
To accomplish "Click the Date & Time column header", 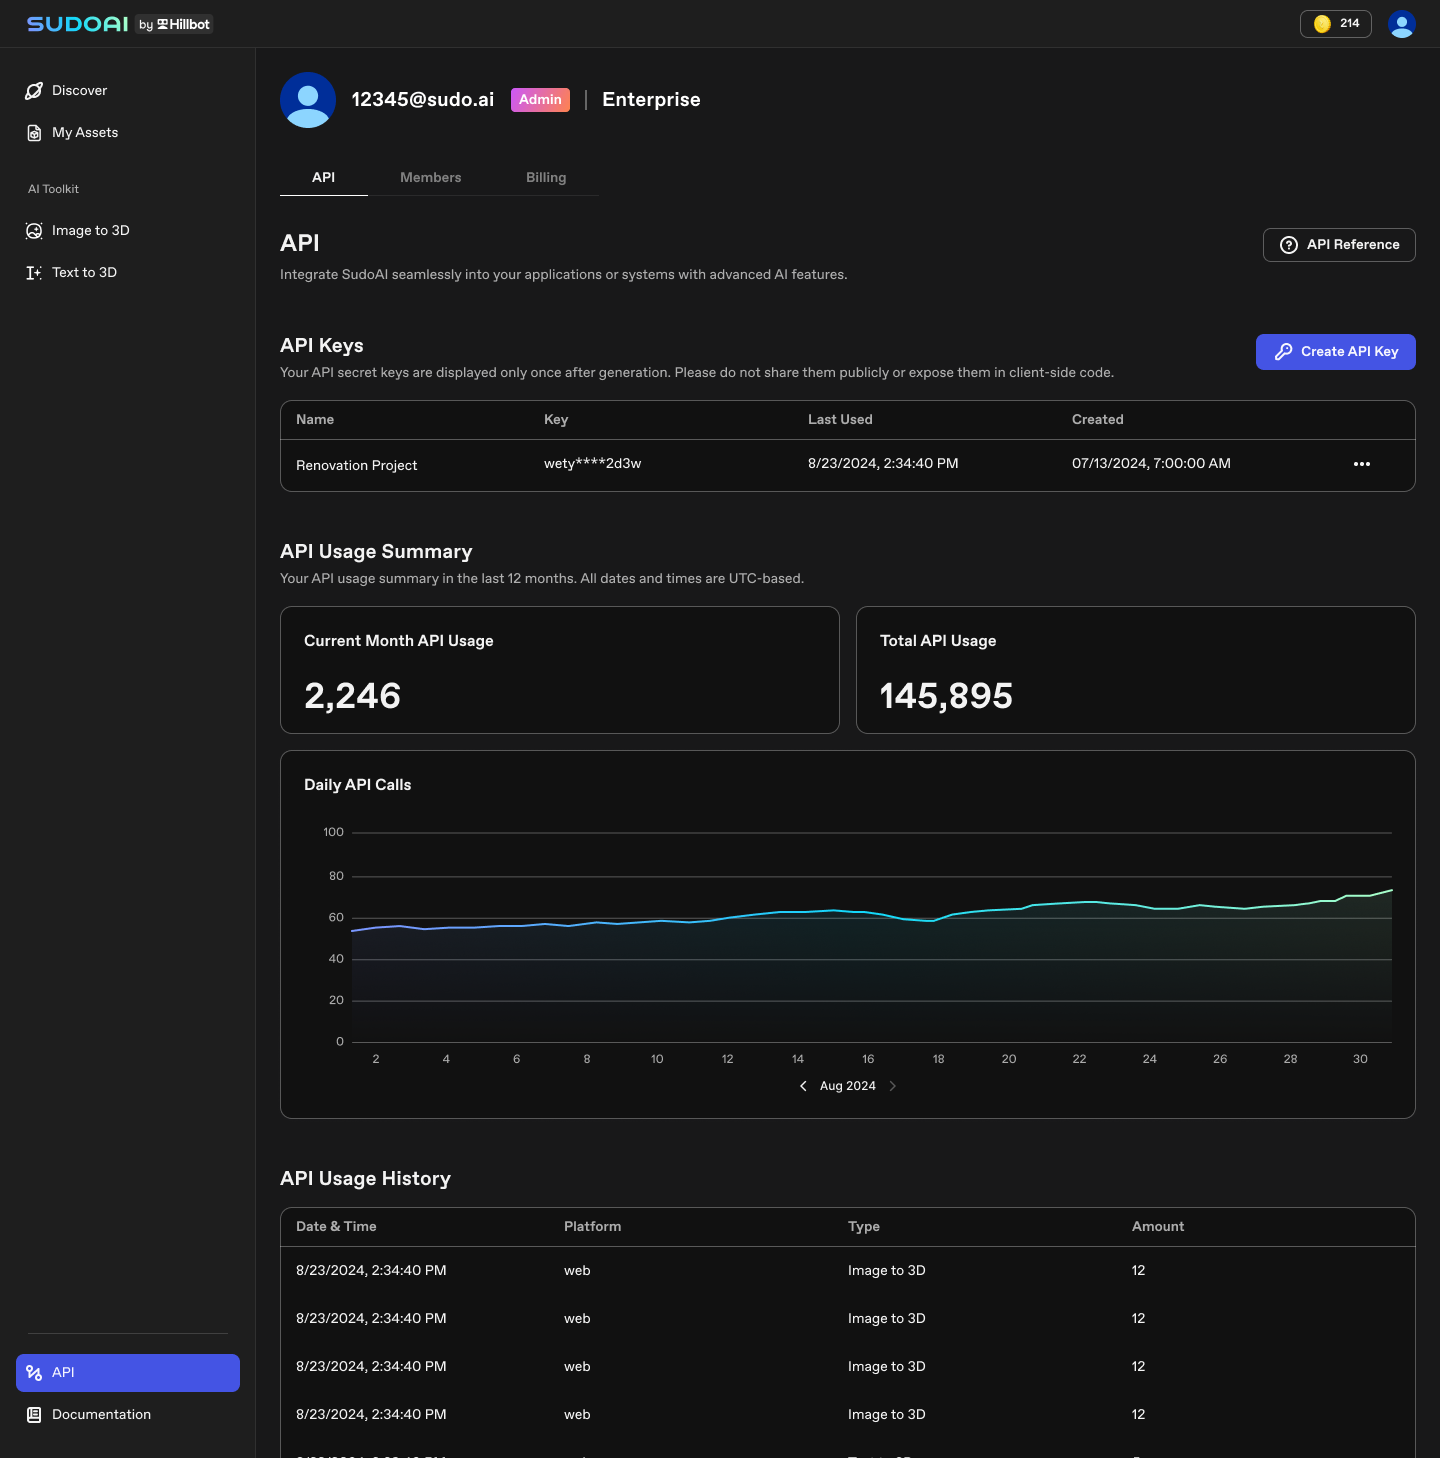I will click(336, 1227).
